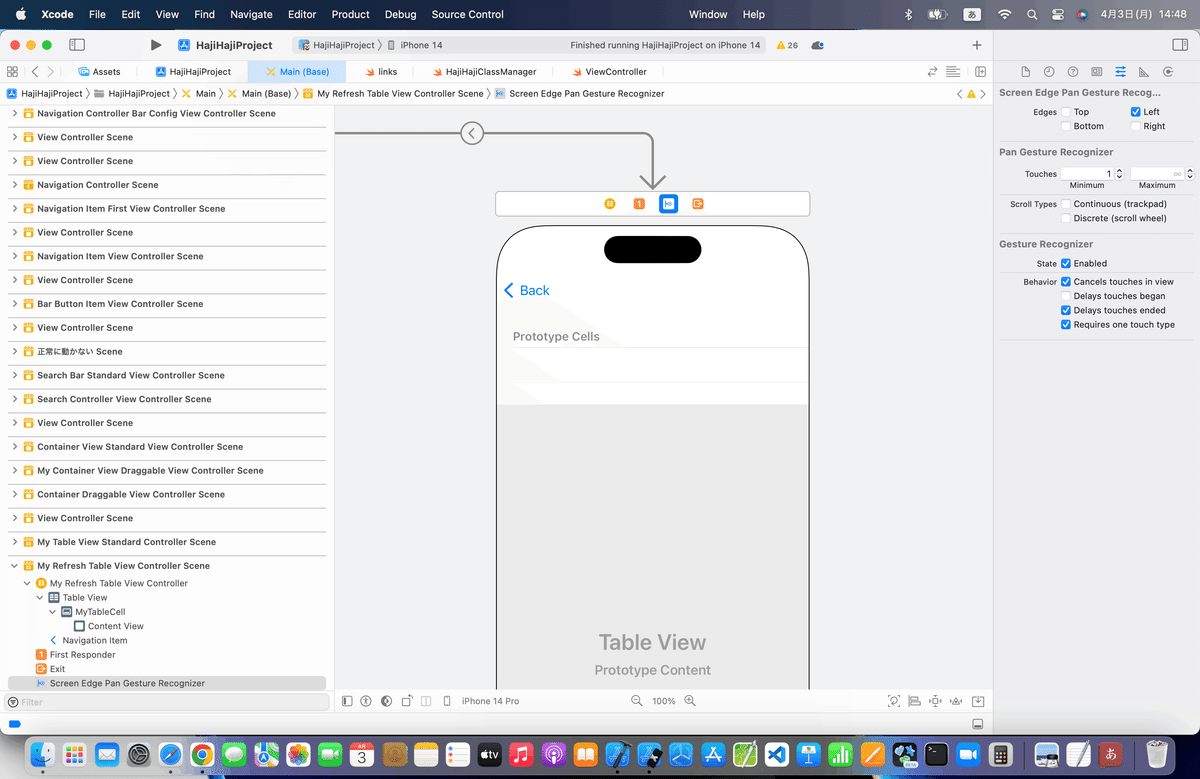Toggle the Enabled state checkbox
Image resolution: width=1200 pixels, height=779 pixels.
tap(1066, 263)
